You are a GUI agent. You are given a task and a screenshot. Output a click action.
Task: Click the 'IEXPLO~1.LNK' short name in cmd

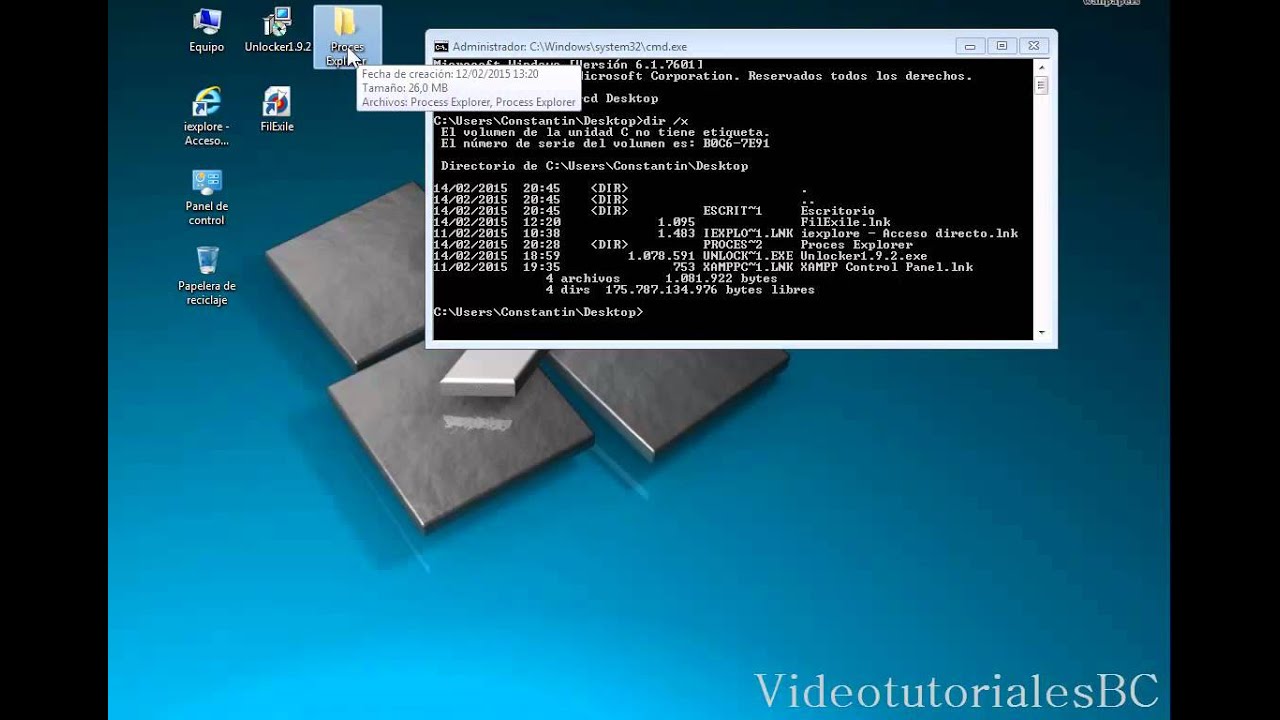[x=747, y=233]
